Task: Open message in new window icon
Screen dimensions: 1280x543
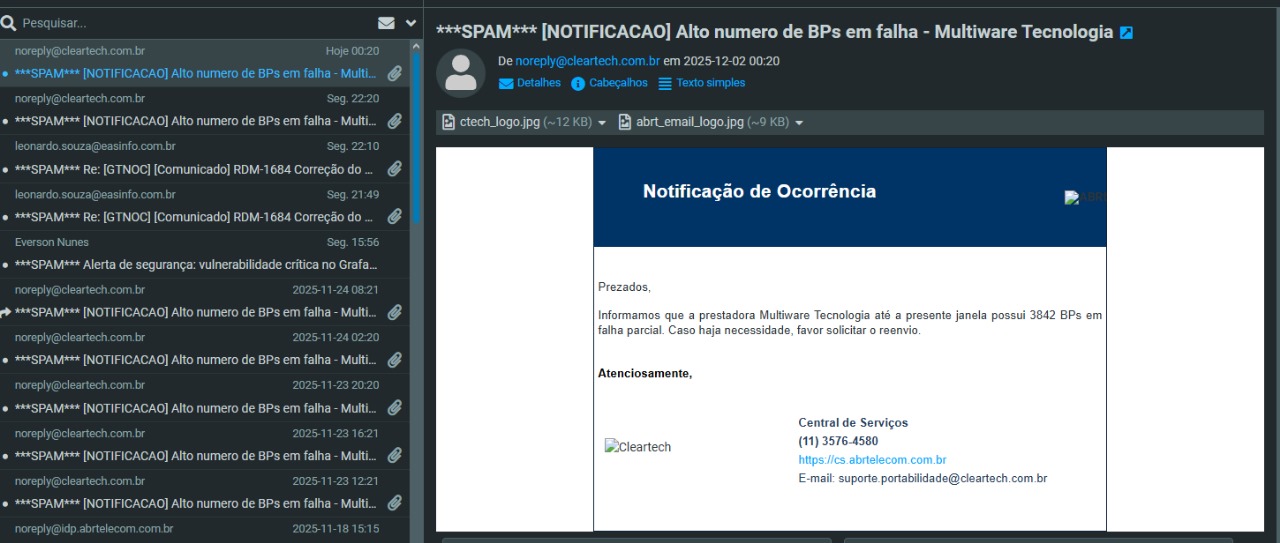Action: click(x=1126, y=33)
